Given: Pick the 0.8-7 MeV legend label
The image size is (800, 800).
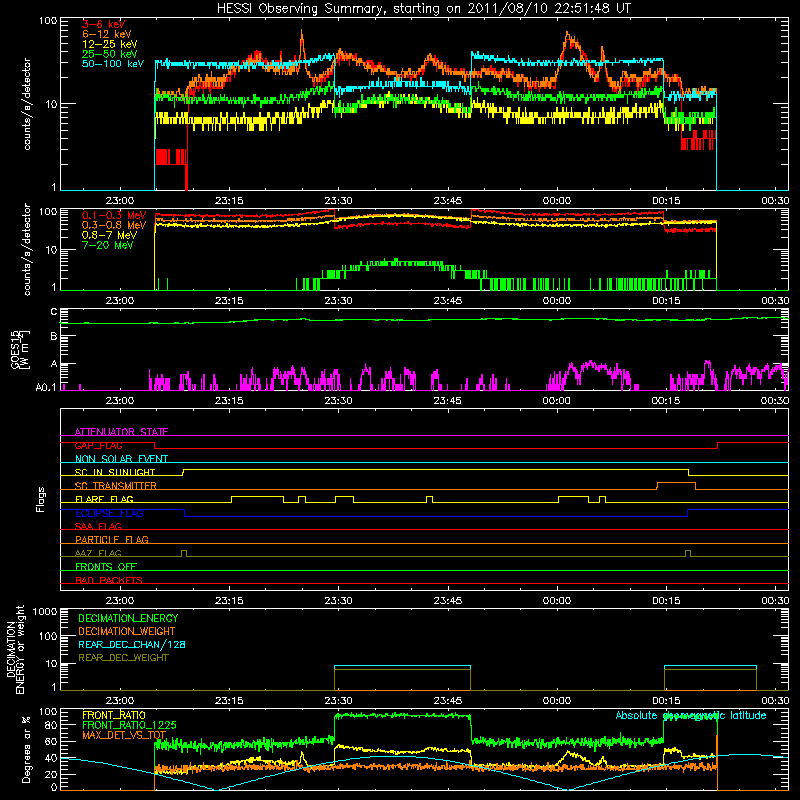Looking at the screenshot, I should (109, 235).
